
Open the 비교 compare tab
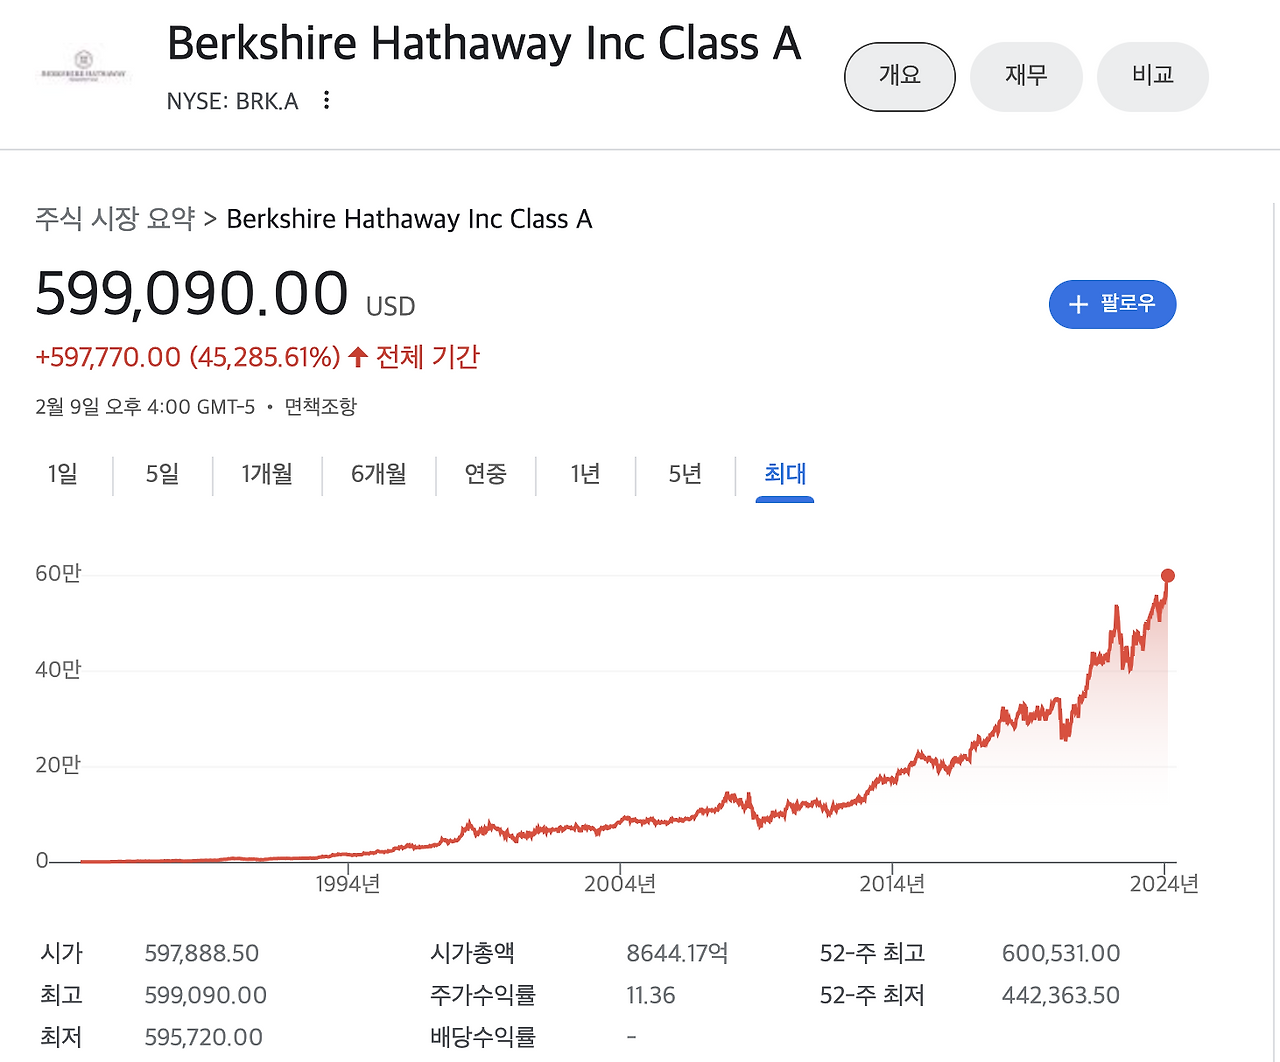(1153, 76)
